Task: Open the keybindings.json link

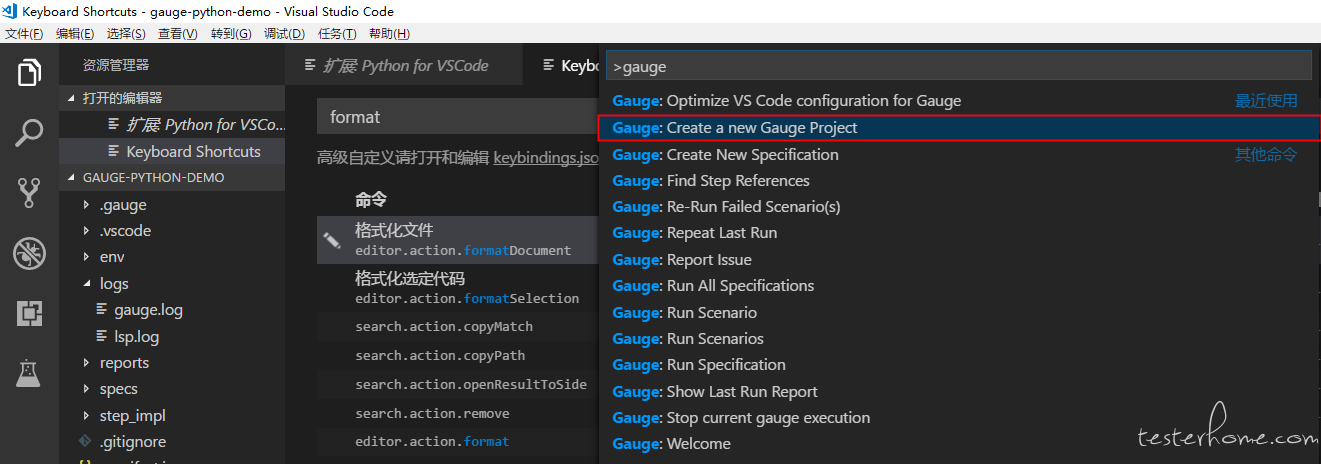Action: (x=546, y=157)
